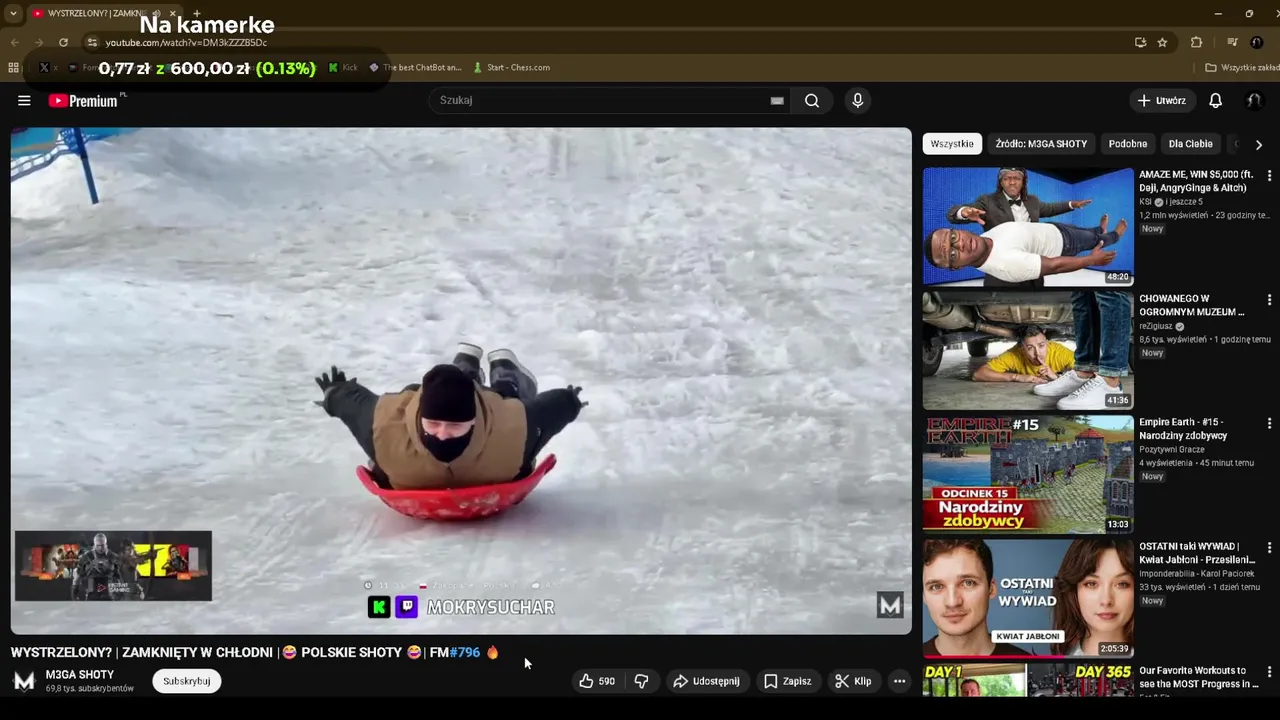Click the Our Favorite Workouts video title
Image resolution: width=1280 pixels, height=720 pixels.
coord(1198,677)
